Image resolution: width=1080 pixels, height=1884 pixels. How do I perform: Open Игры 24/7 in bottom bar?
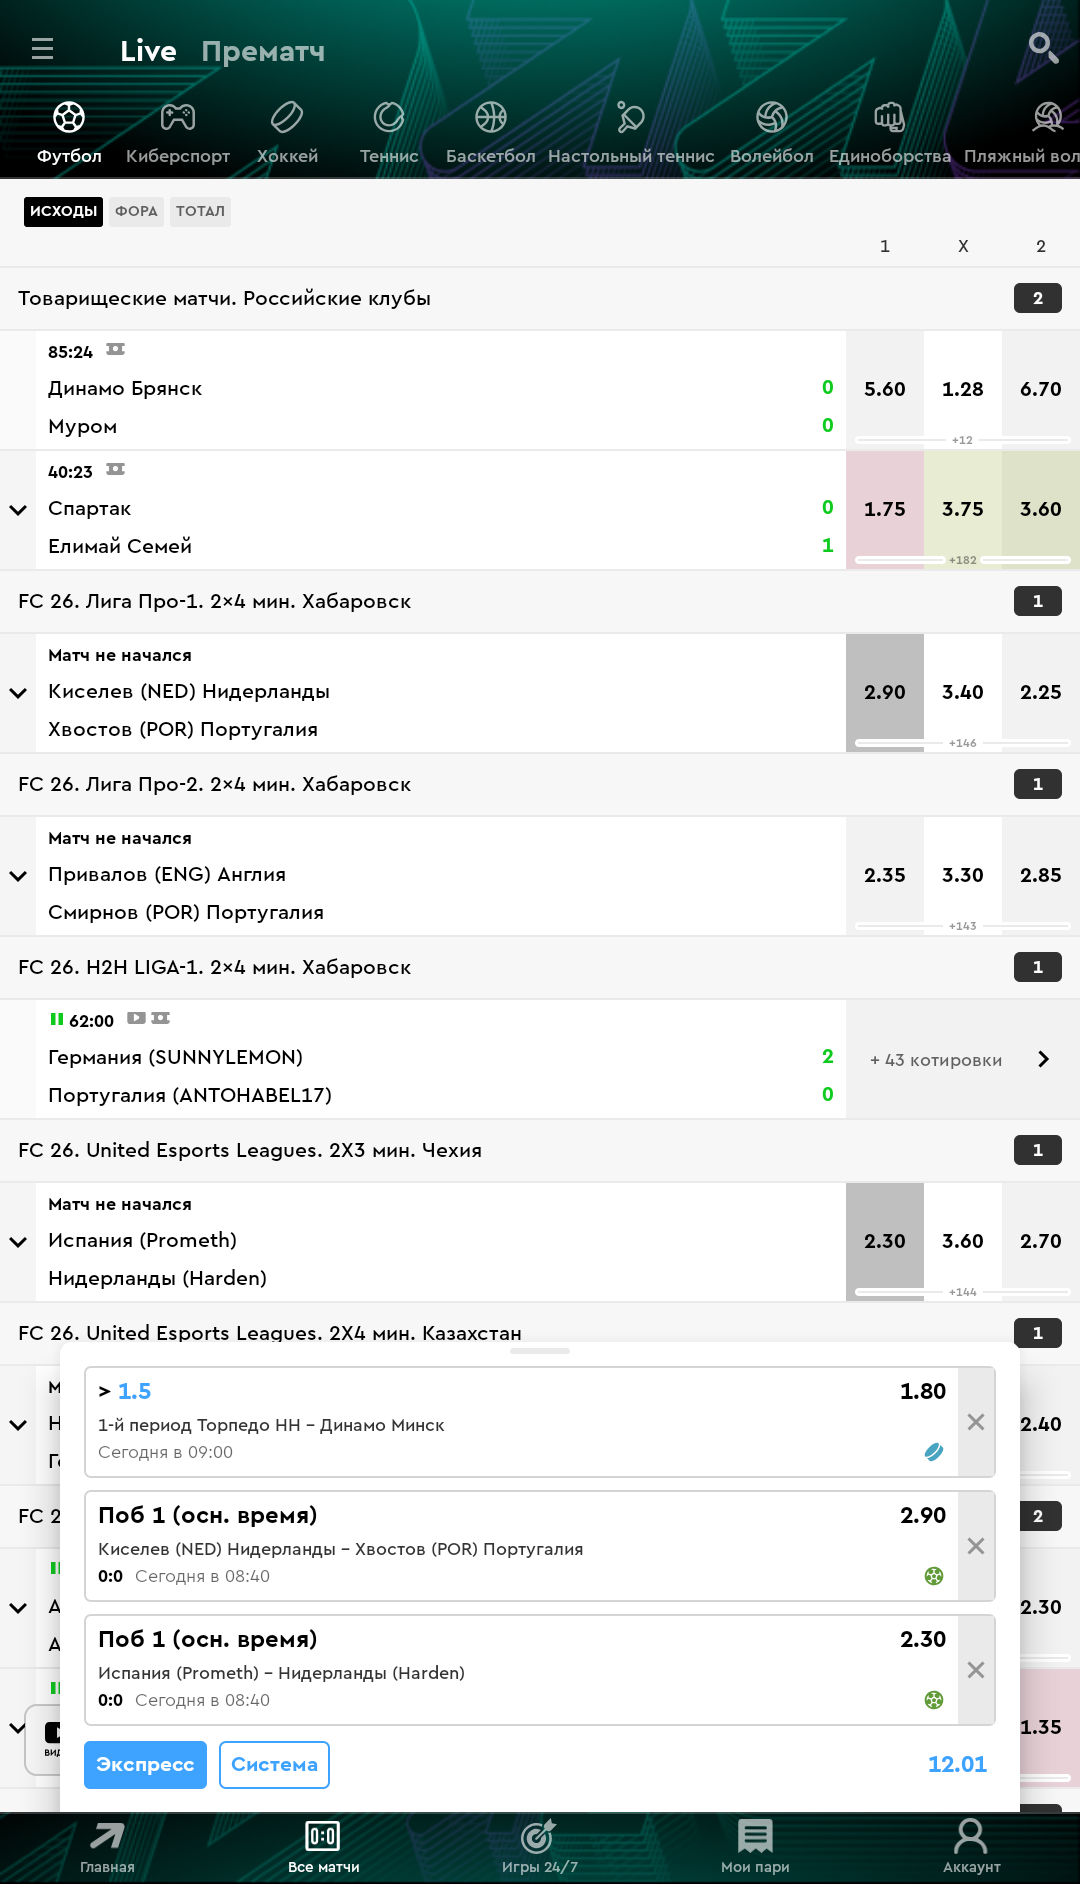coord(539,1845)
